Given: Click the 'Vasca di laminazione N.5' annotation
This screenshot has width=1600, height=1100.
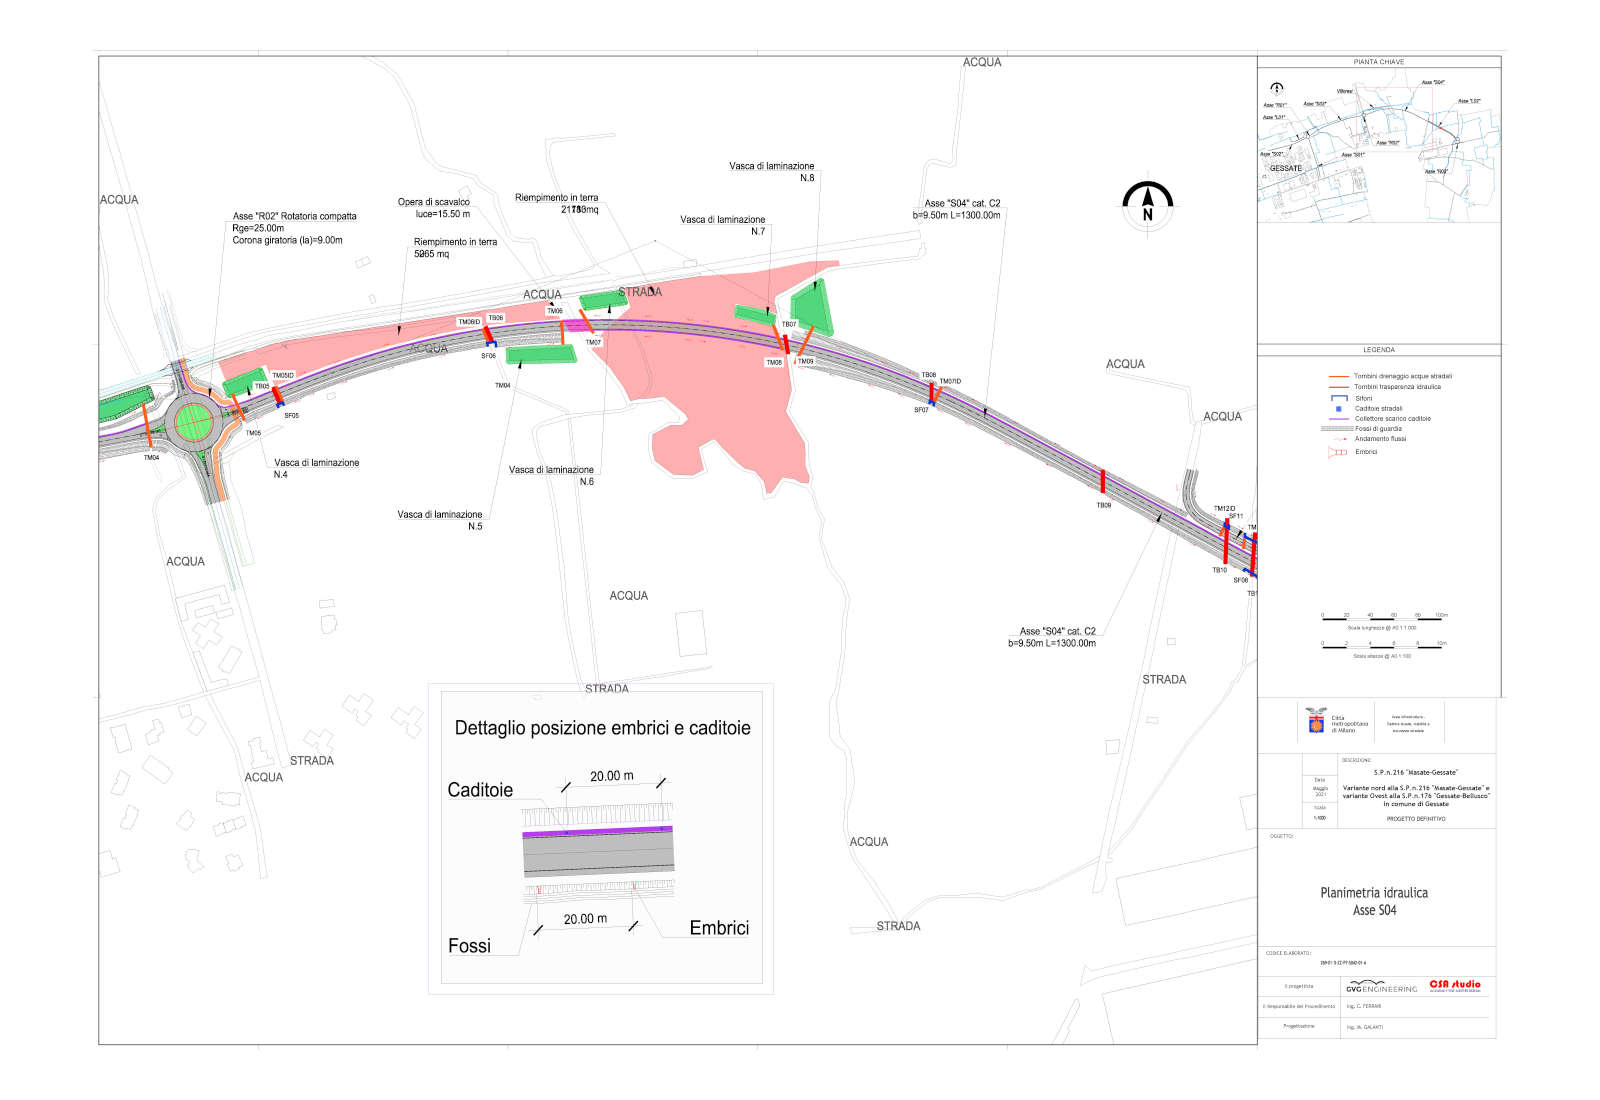Looking at the screenshot, I should pos(440,520).
